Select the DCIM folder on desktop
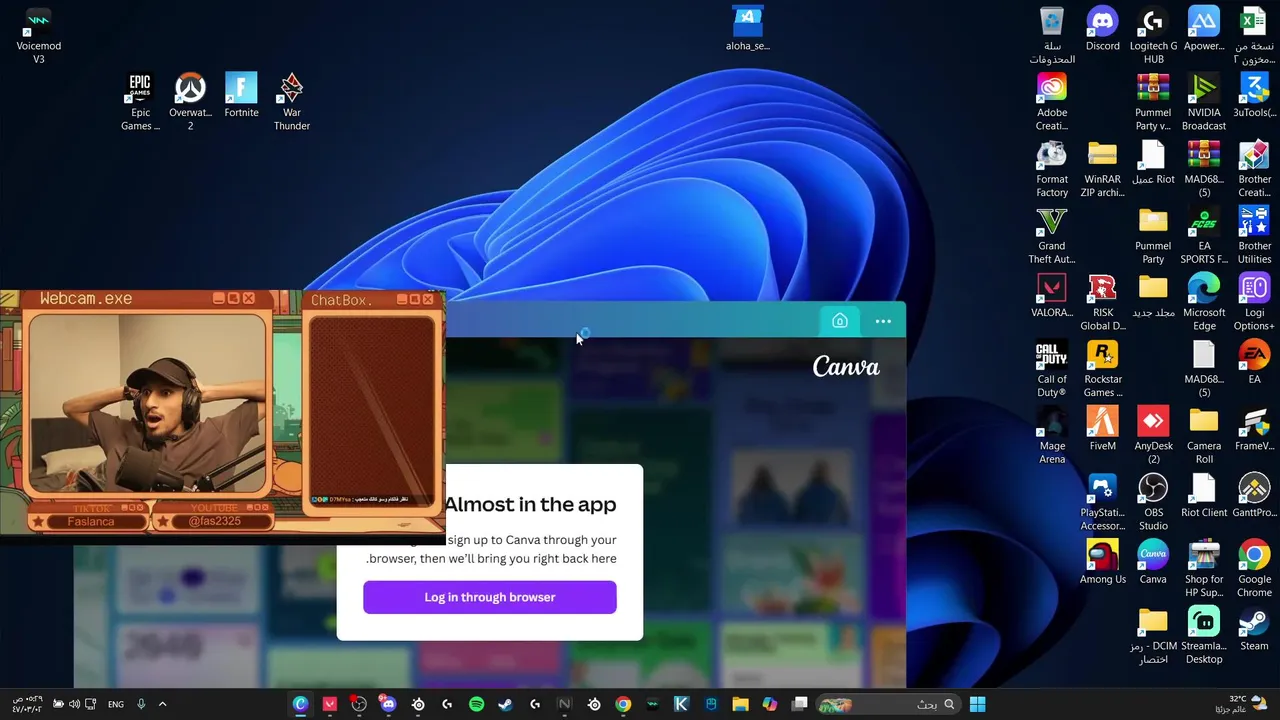 pyautogui.click(x=1153, y=635)
